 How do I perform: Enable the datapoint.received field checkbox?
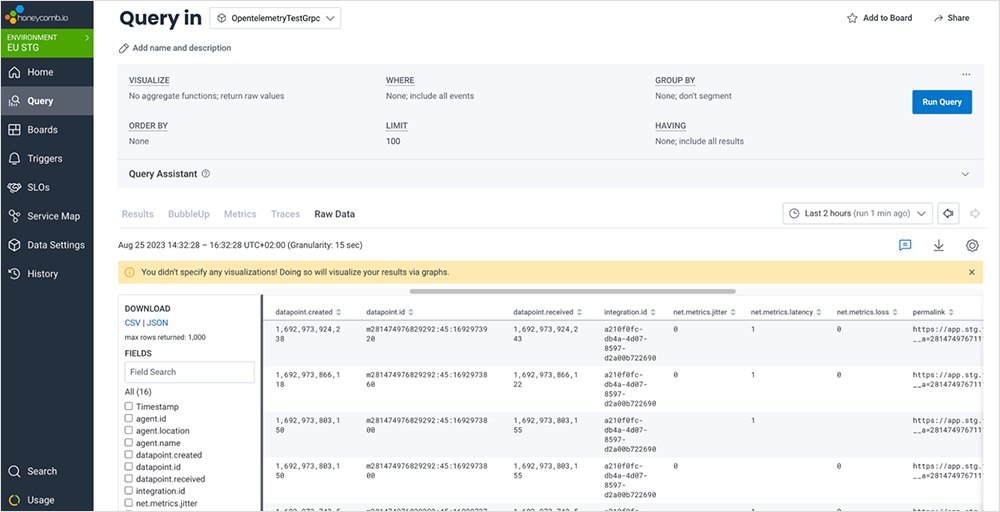point(129,479)
